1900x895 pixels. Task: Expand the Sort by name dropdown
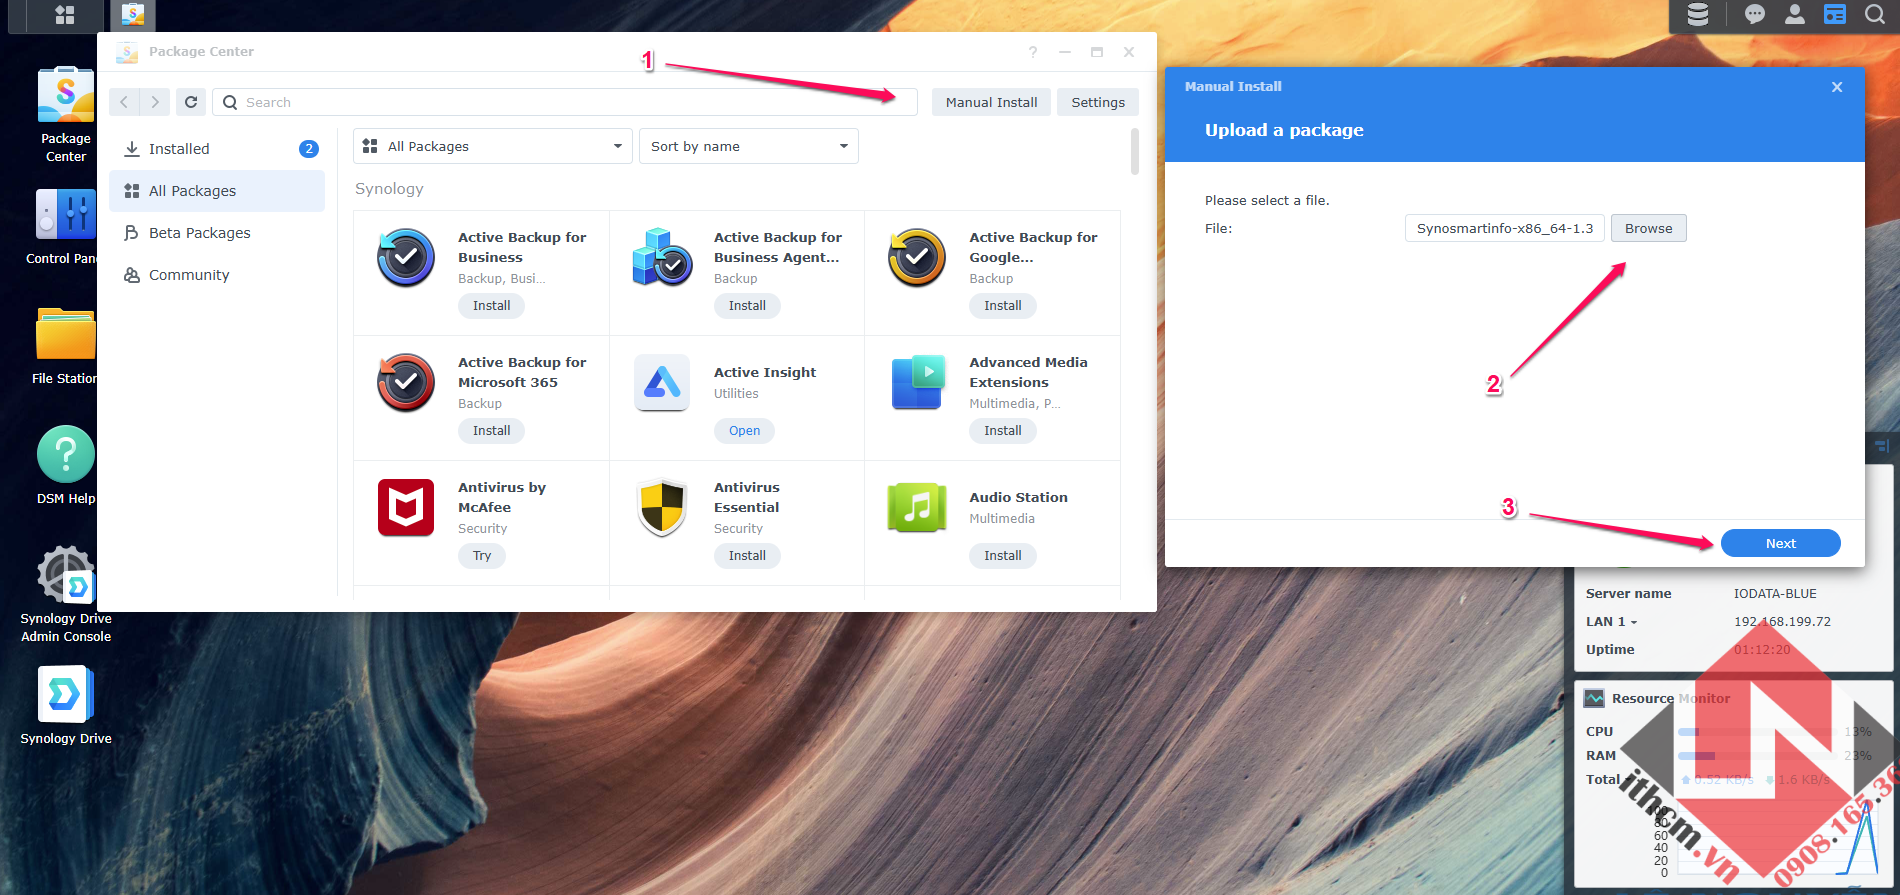pos(749,146)
